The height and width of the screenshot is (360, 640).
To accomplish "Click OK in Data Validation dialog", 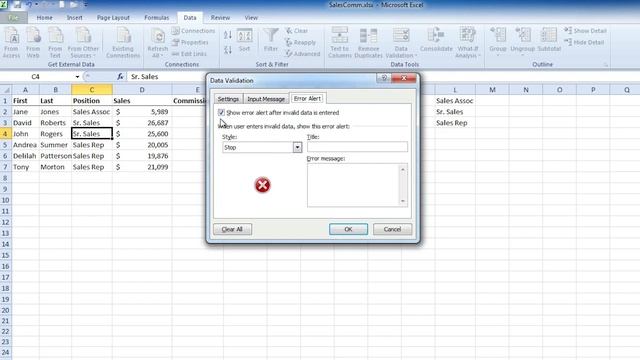I will [x=348, y=229].
